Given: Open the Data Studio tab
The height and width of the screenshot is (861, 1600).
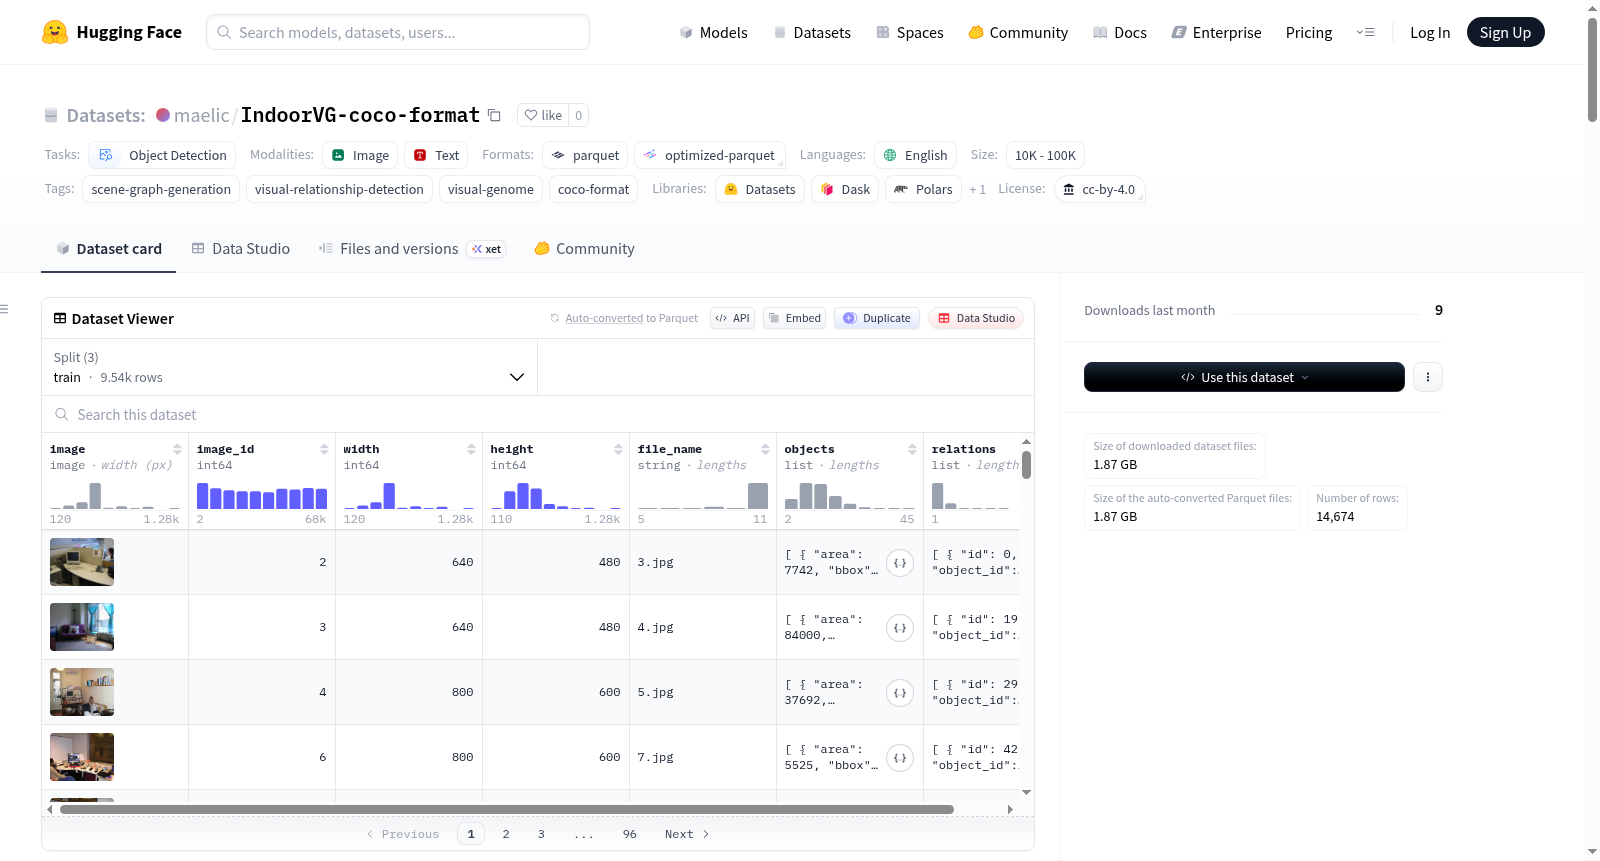Looking at the screenshot, I should (x=240, y=249).
